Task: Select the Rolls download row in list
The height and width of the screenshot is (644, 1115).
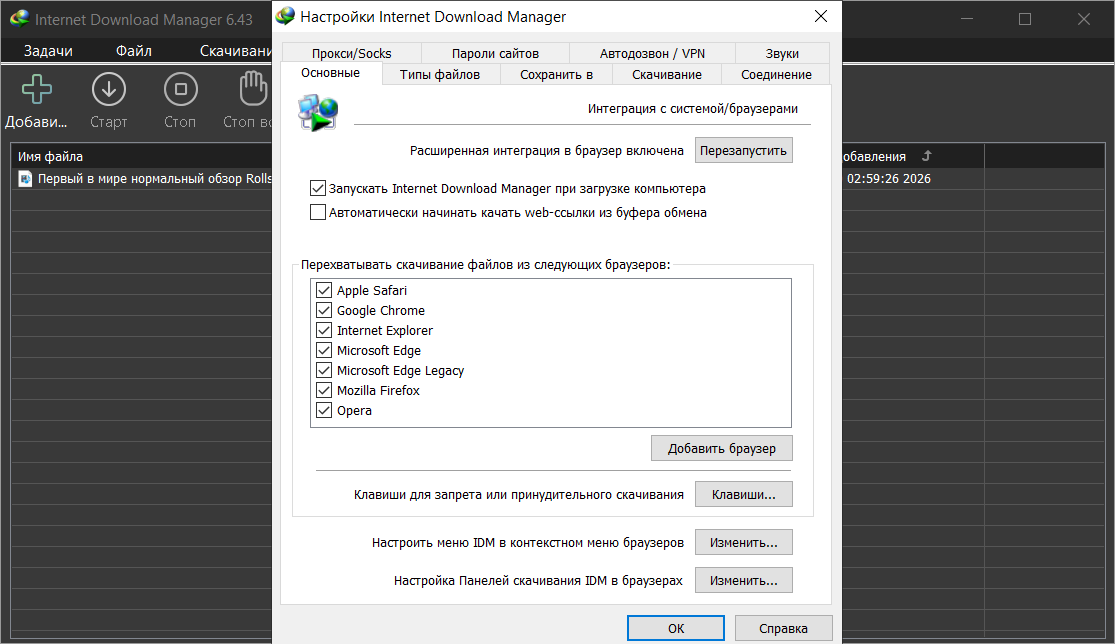Action: [x=142, y=179]
